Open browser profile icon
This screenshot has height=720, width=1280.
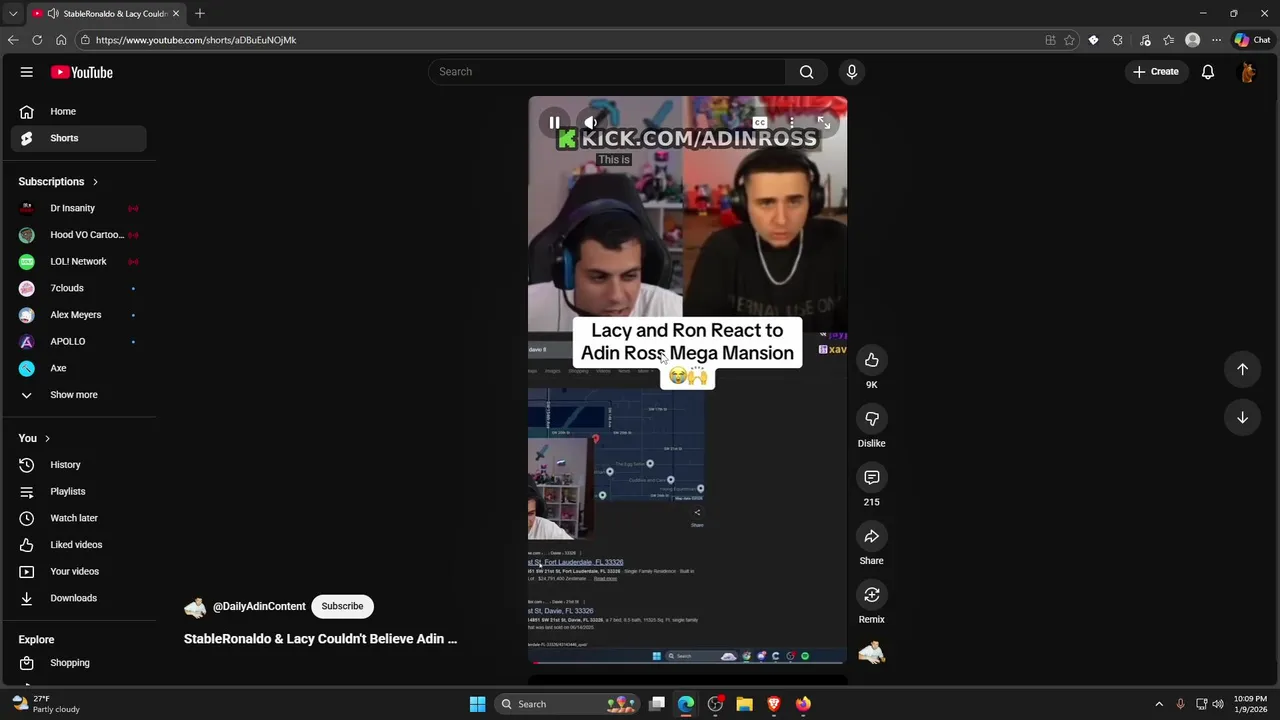1192,40
